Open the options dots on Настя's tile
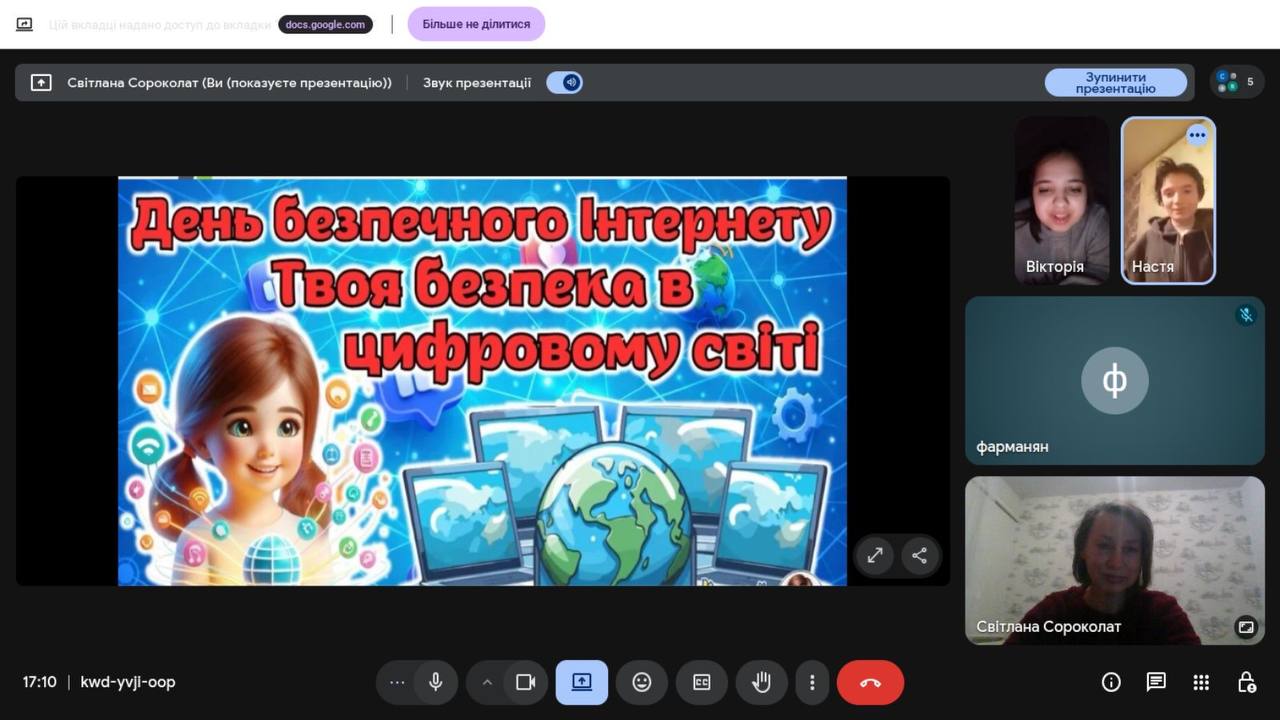 (1197, 135)
